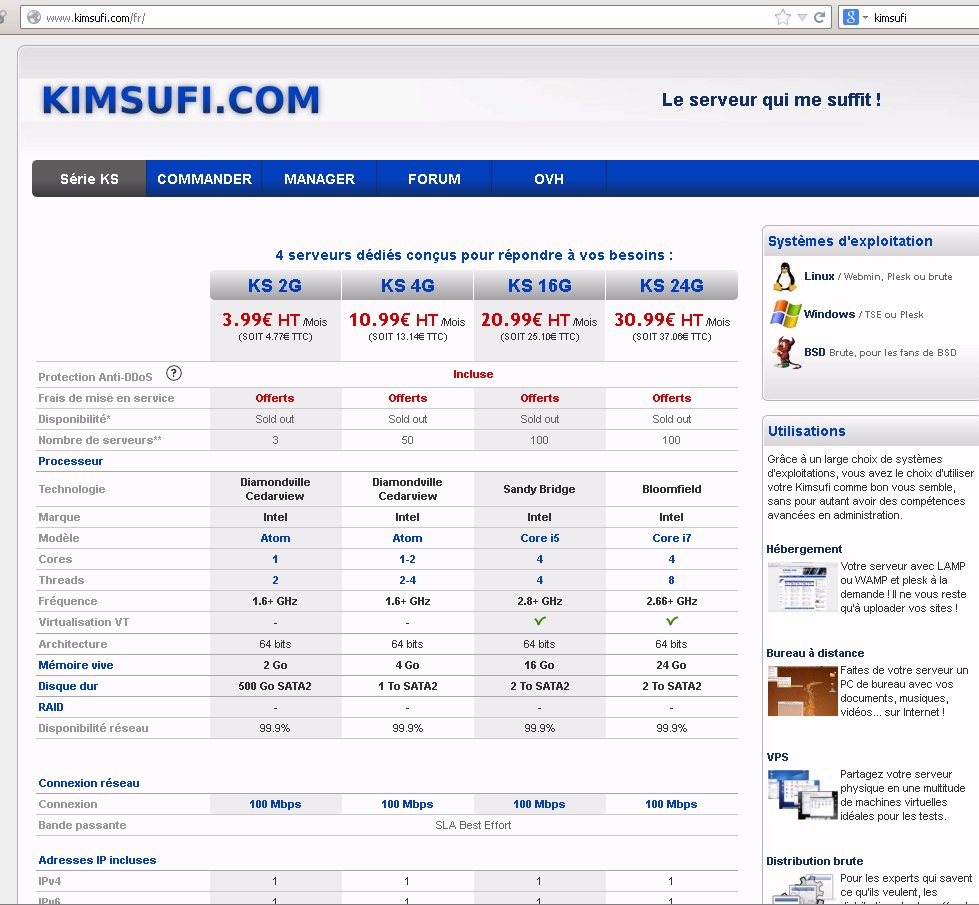979x905 pixels.
Task: Click the Anti-DDoS help question mark icon
Action: click(x=174, y=373)
